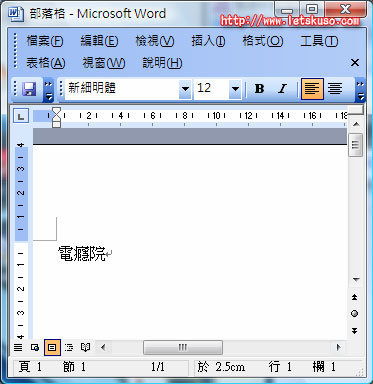The height and width of the screenshot is (384, 373).
Task: Click status bar page count 1/1
Action: [x=157, y=367]
